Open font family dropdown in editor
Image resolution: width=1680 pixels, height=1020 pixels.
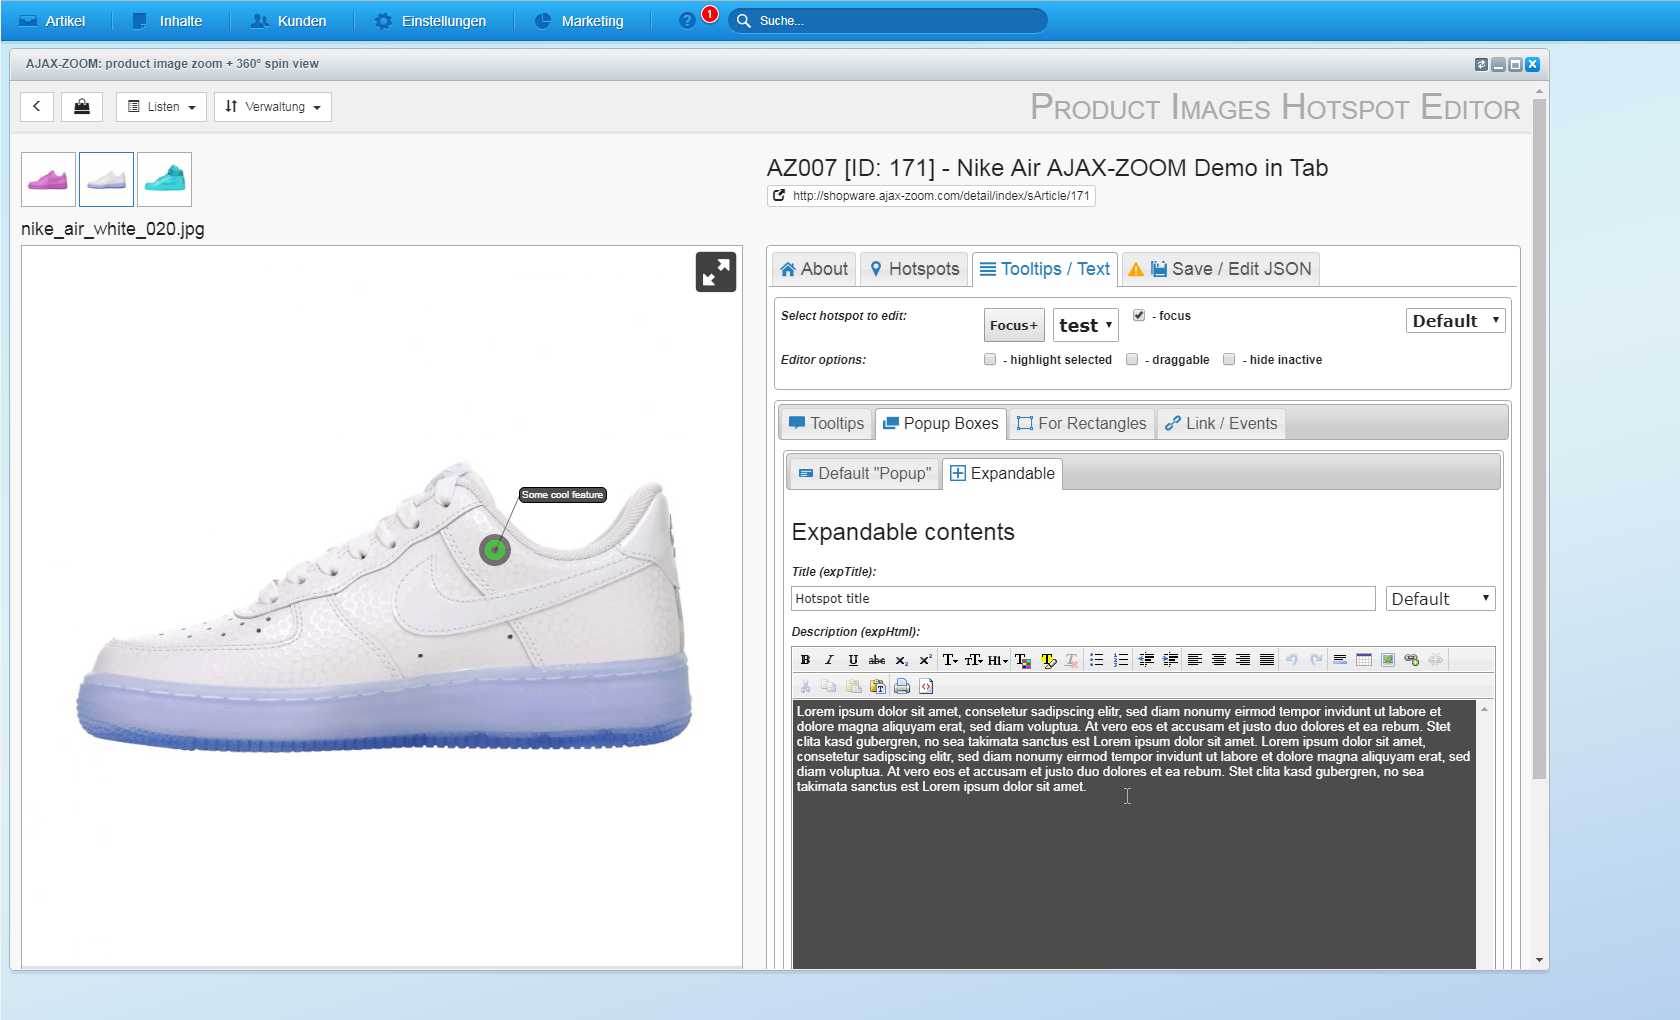pyautogui.click(x=950, y=660)
